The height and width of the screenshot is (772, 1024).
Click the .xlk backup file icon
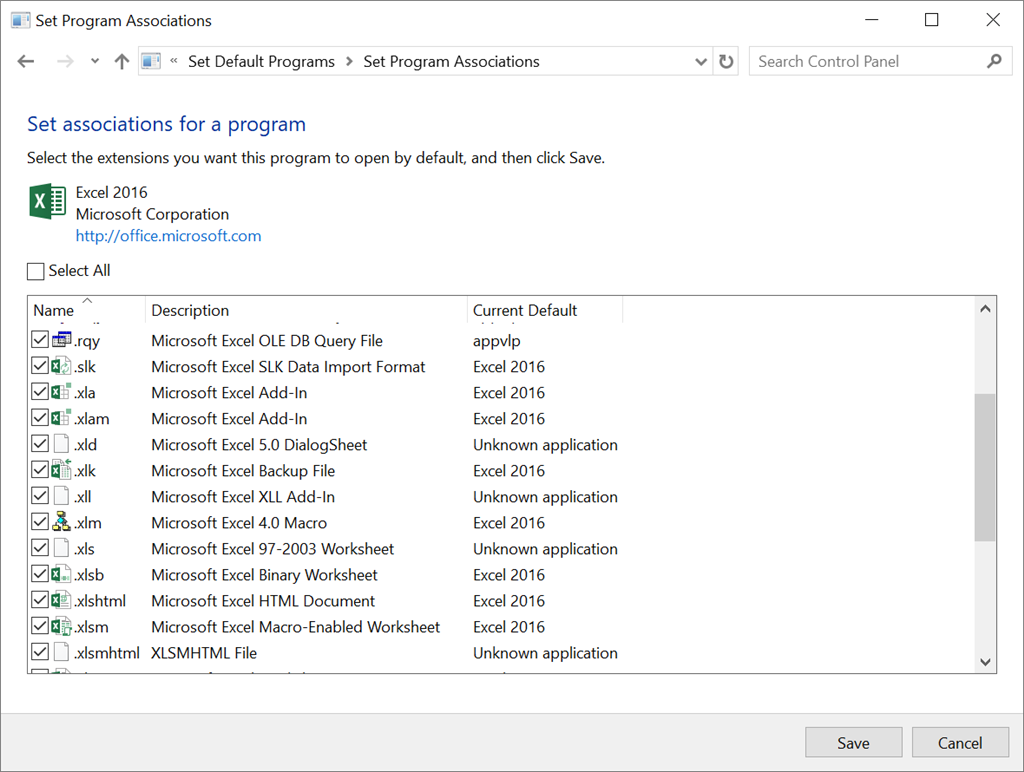tap(61, 470)
